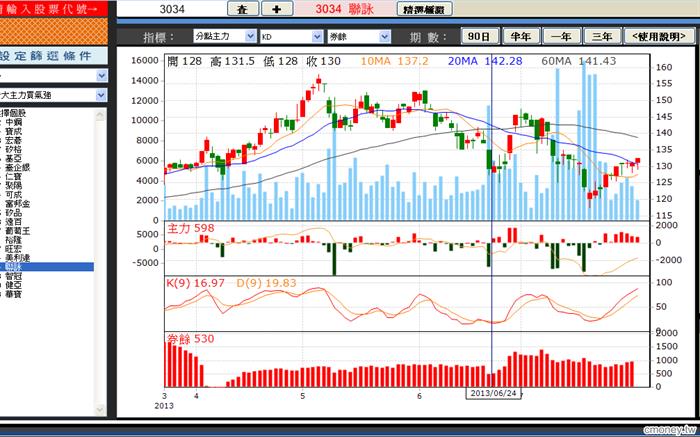The width and height of the screenshot is (700, 437).
Task: Select 富邦金 in the stock list
Action: [x=18, y=204]
